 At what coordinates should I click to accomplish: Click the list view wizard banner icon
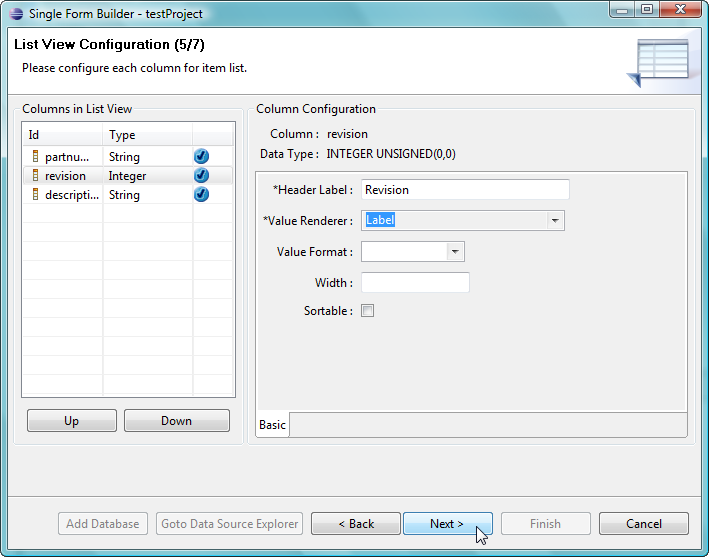(x=658, y=62)
